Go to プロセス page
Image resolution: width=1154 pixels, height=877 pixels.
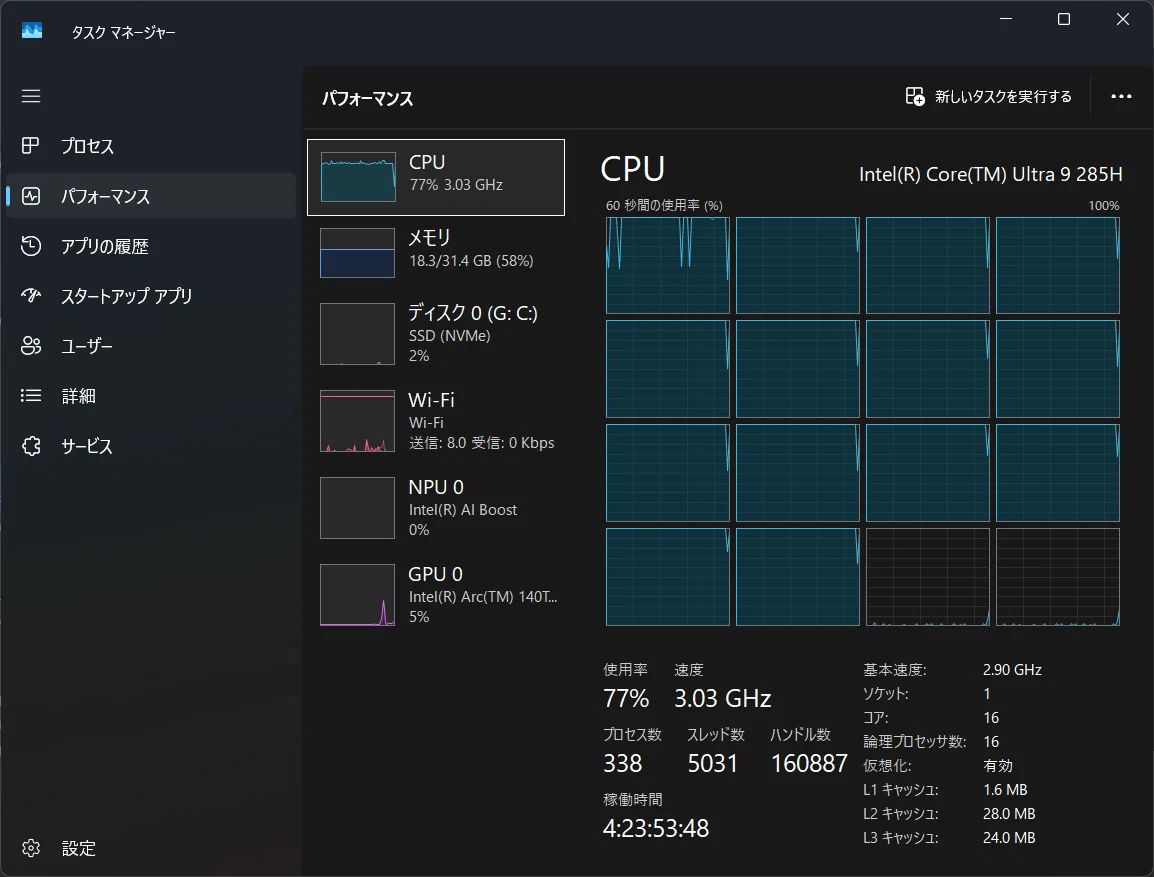(x=151, y=146)
